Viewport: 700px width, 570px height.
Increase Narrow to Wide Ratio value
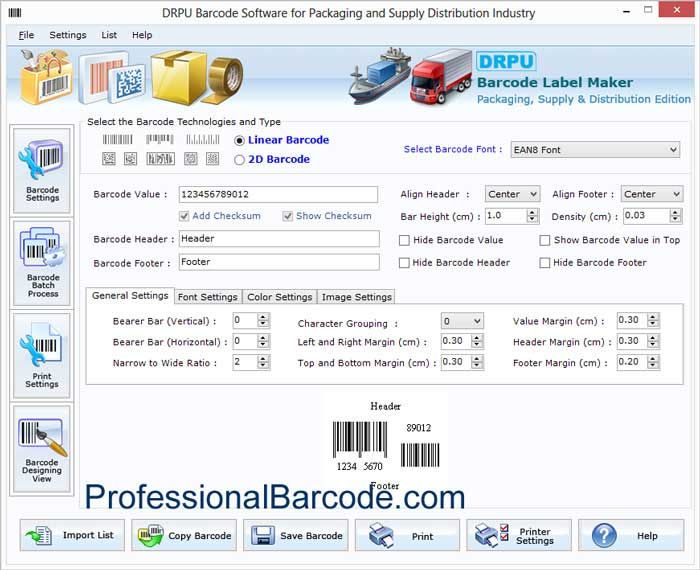pyautogui.click(x=263, y=359)
